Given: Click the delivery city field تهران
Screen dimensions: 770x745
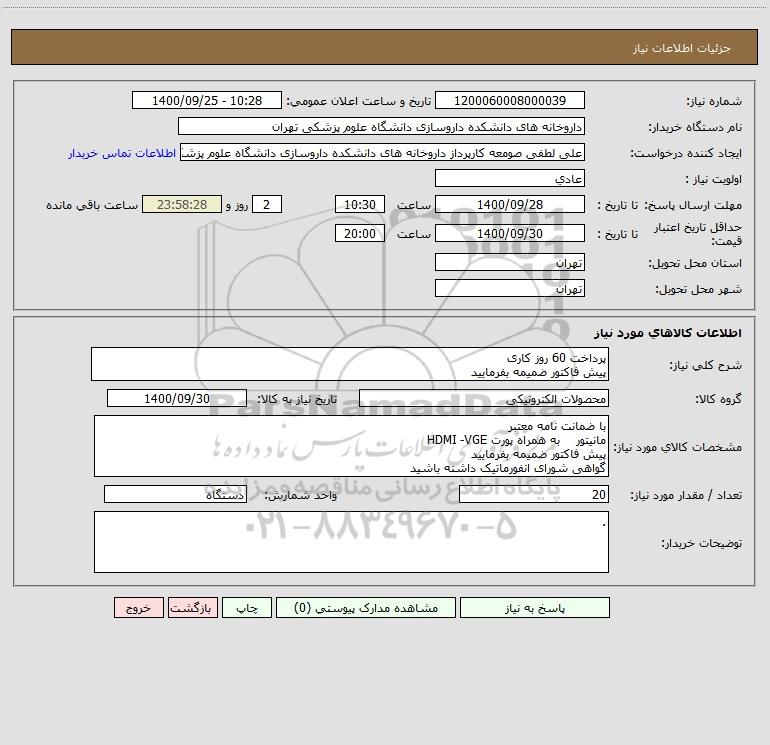Looking at the screenshot, I should coord(510,288).
